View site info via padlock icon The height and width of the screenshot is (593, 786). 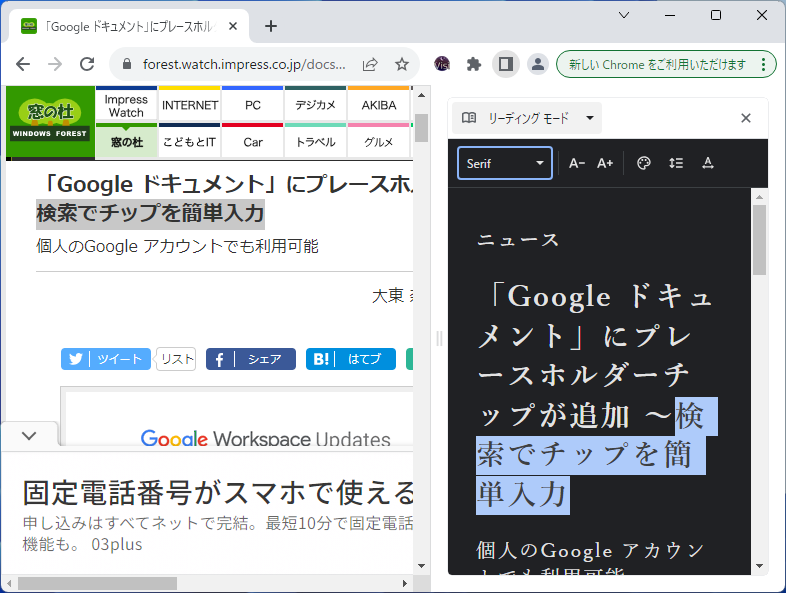click(x=127, y=64)
